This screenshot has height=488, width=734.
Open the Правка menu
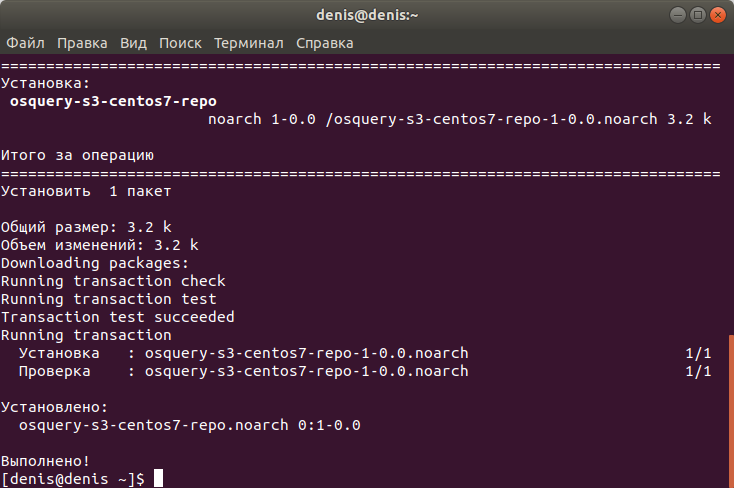pos(82,43)
